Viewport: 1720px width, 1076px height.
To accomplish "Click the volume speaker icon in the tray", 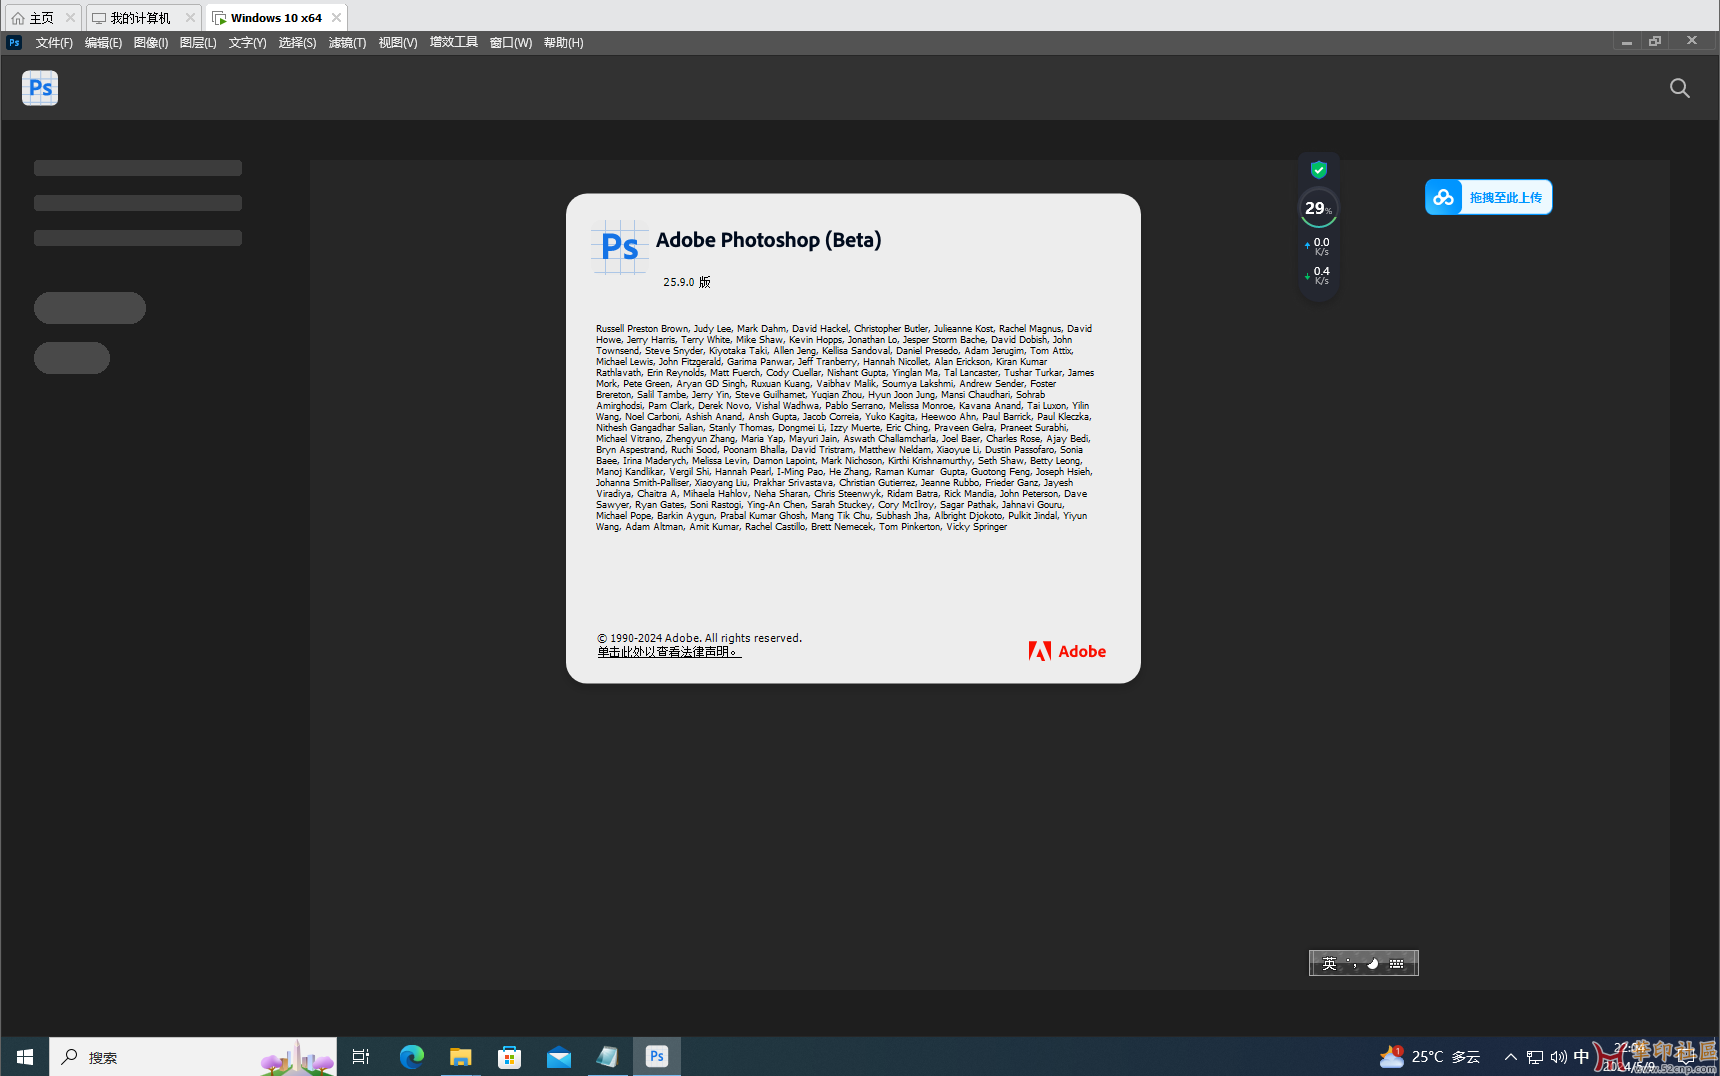I will (x=1558, y=1057).
